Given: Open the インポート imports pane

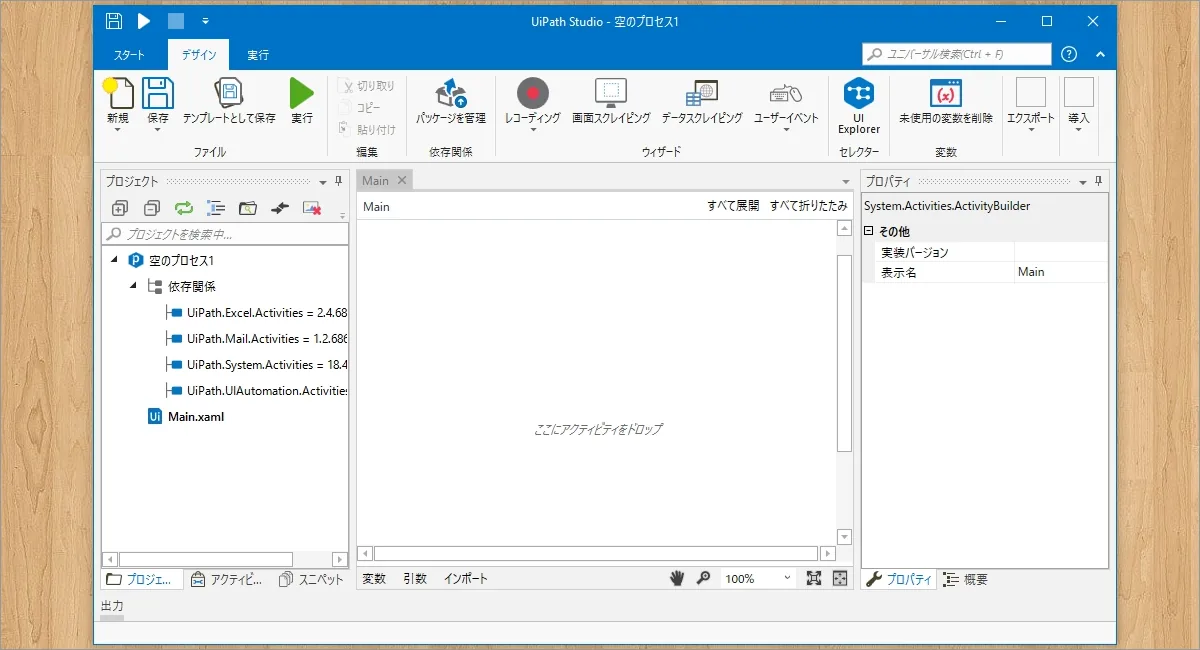Looking at the screenshot, I should (x=466, y=579).
